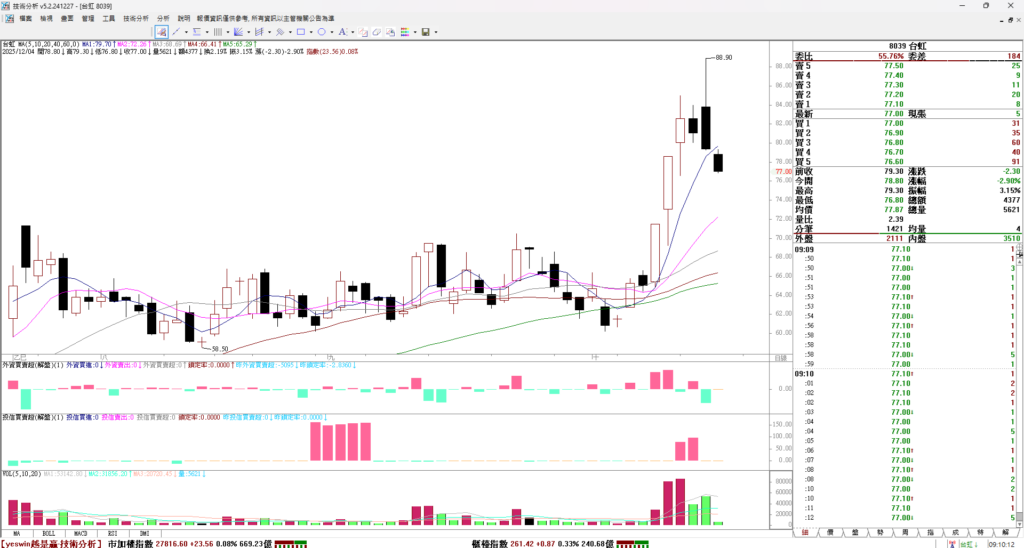Open the 檔案 menu
1024x548 pixels.
coord(25,18)
